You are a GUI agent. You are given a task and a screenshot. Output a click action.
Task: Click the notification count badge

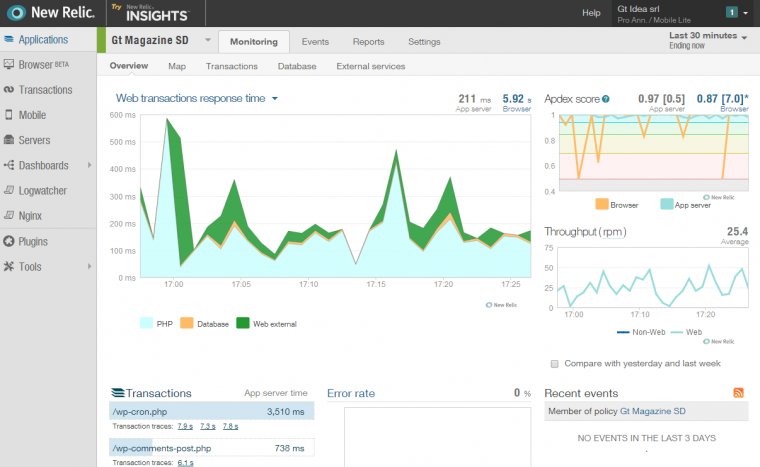732,12
